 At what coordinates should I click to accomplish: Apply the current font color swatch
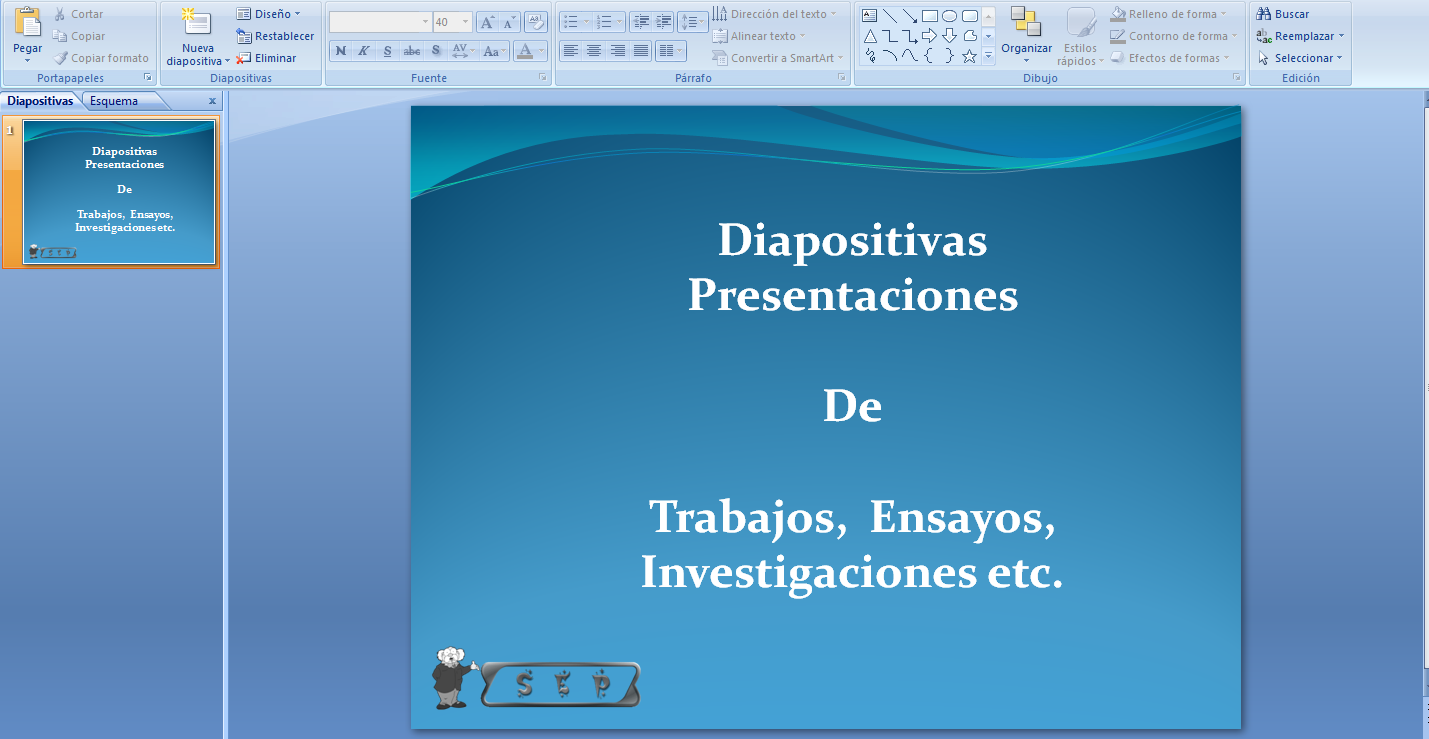click(x=524, y=52)
